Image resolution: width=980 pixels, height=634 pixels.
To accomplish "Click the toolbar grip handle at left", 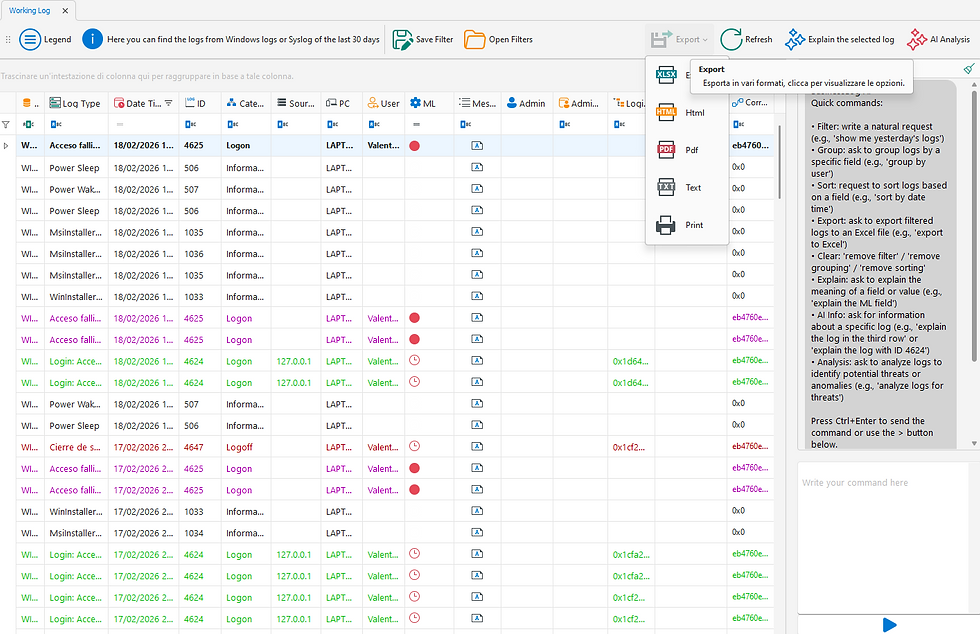I will click(8, 39).
